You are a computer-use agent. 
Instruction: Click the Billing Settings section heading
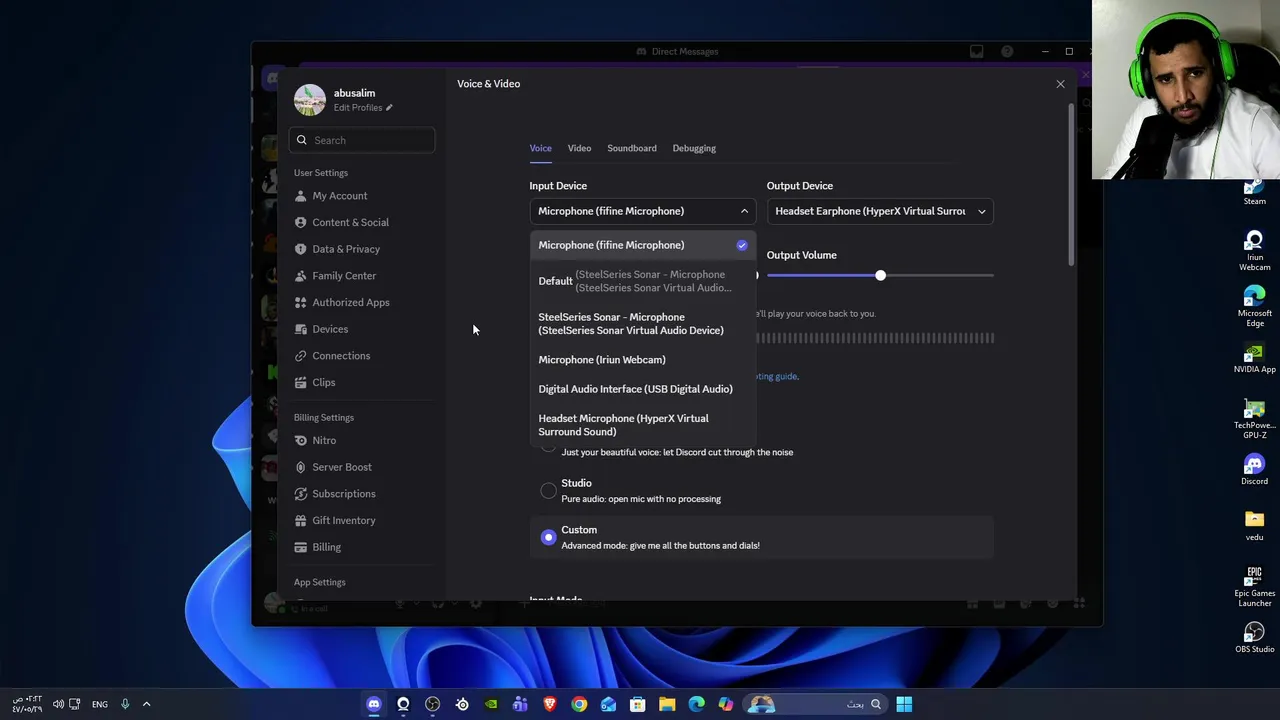[324, 418]
